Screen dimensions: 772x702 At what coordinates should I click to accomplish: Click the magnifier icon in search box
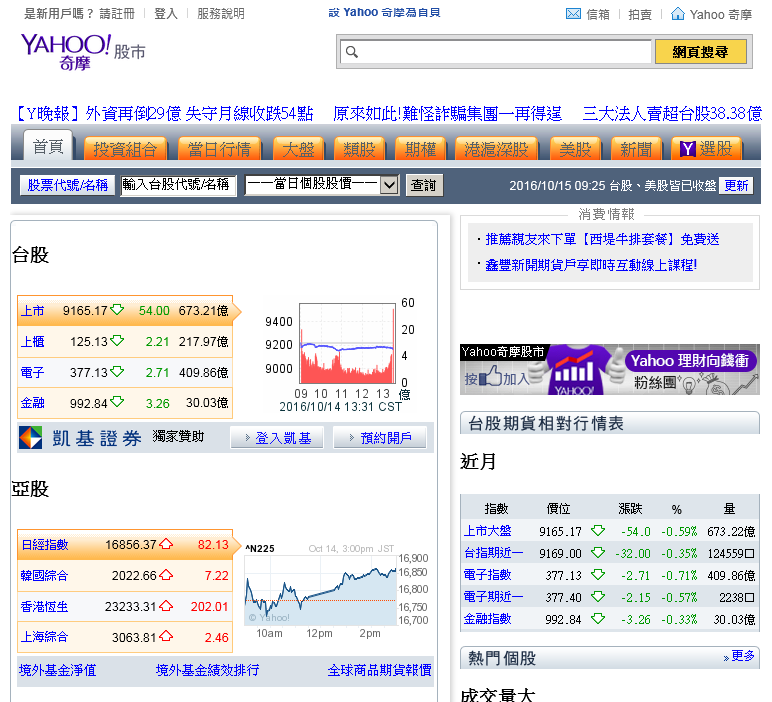[x=352, y=52]
